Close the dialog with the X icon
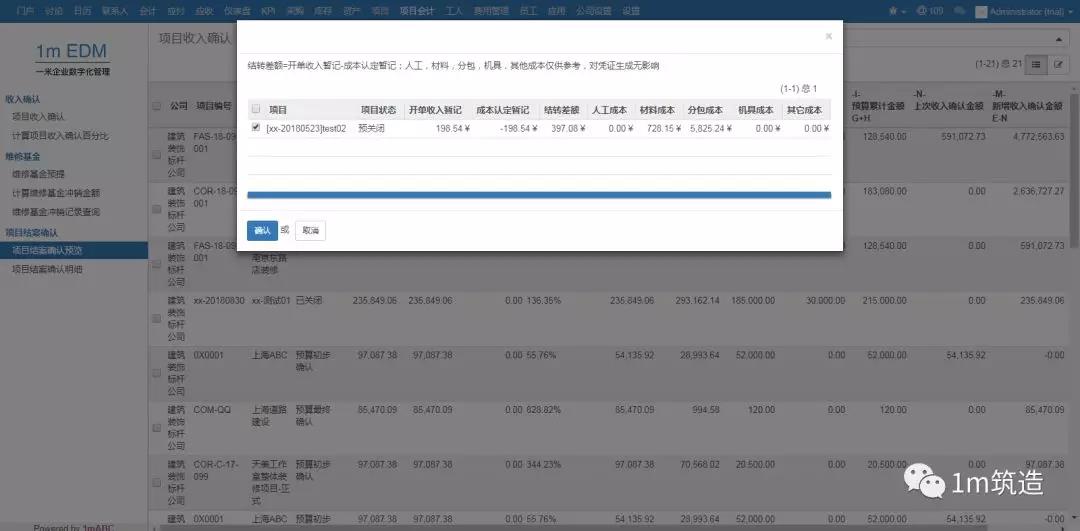Viewport: 1080px width, 531px height. [828, 36]
